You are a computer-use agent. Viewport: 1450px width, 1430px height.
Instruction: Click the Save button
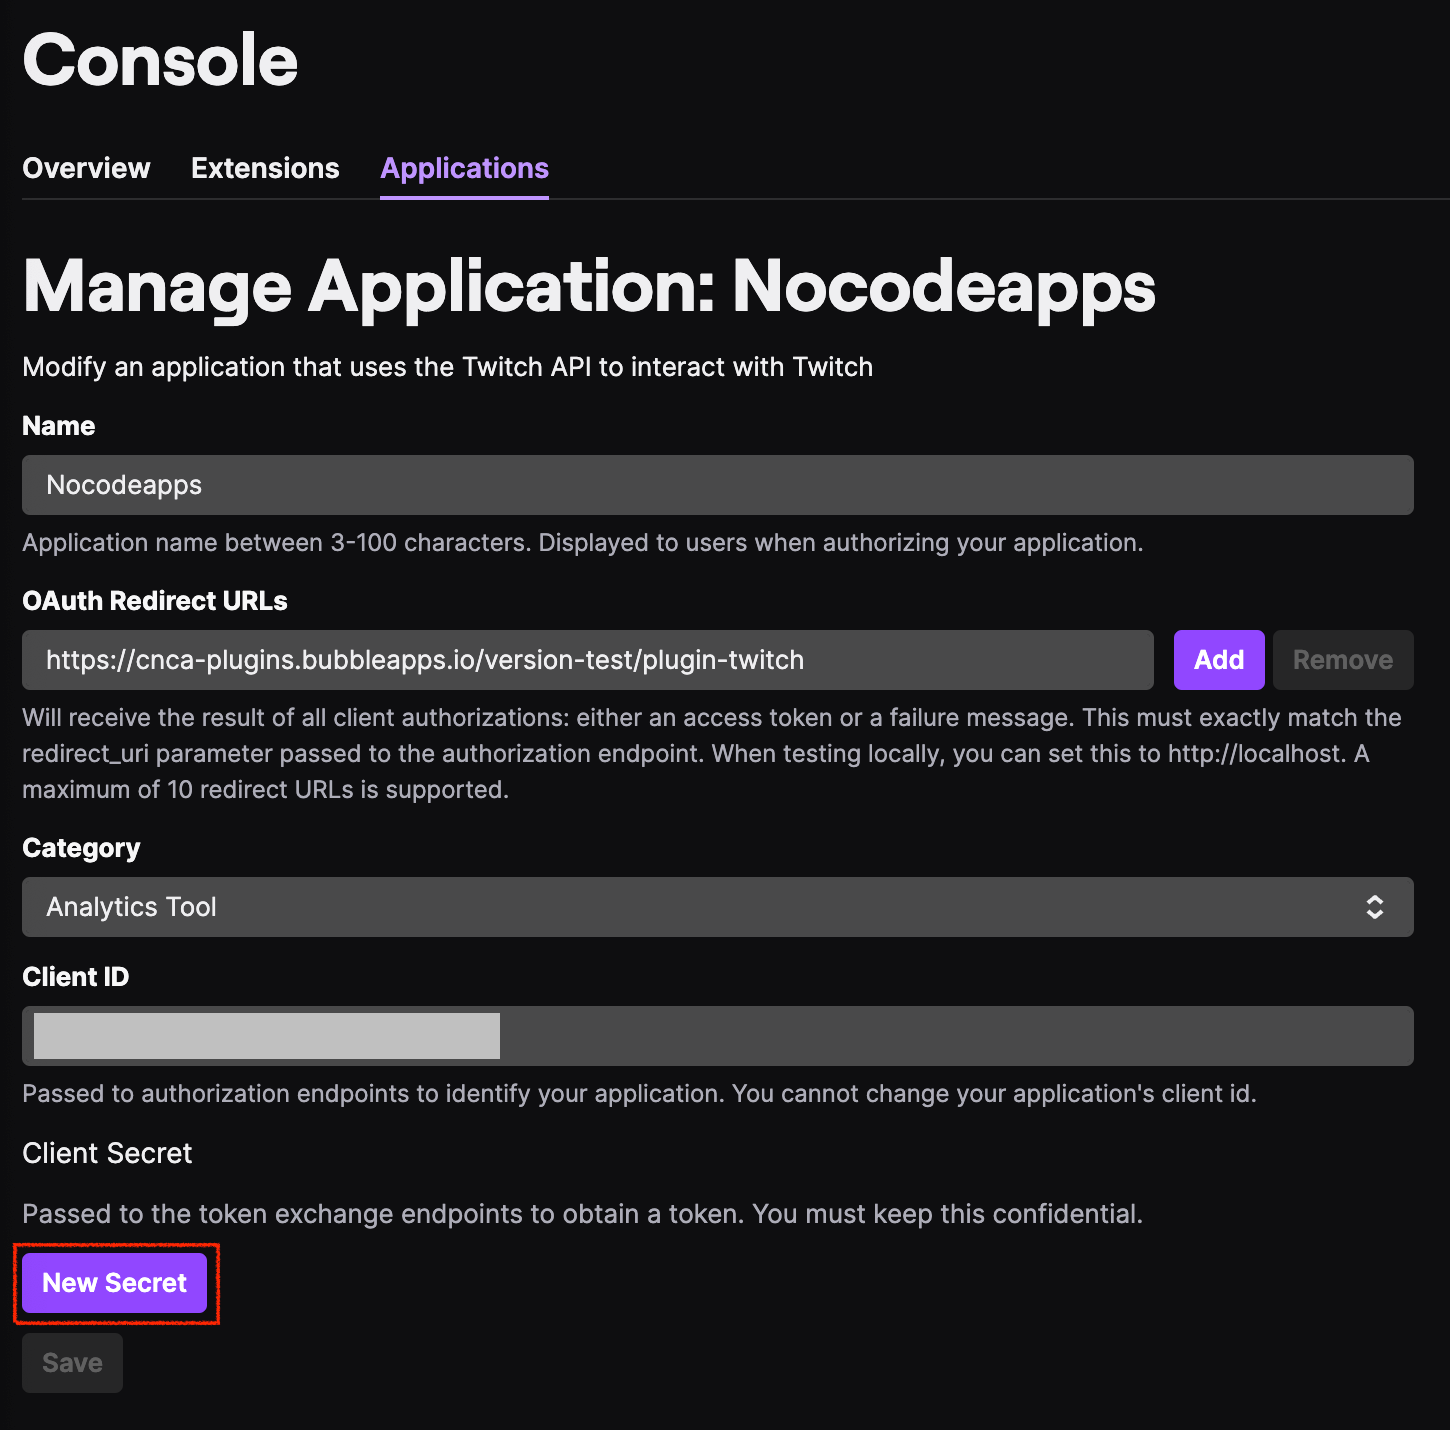[72, 1363]
